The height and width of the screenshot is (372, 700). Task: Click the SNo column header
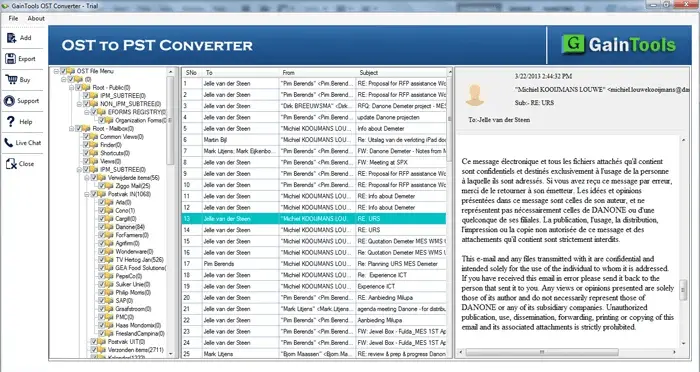click(192, 72)
